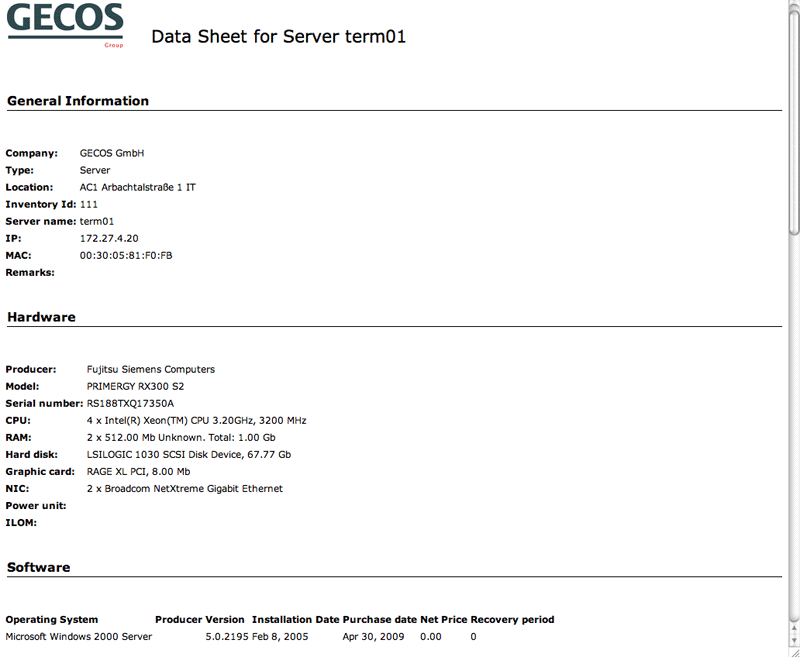
Task: Select installation date 'Feb 8, 2005'
Action: [280, 637]
